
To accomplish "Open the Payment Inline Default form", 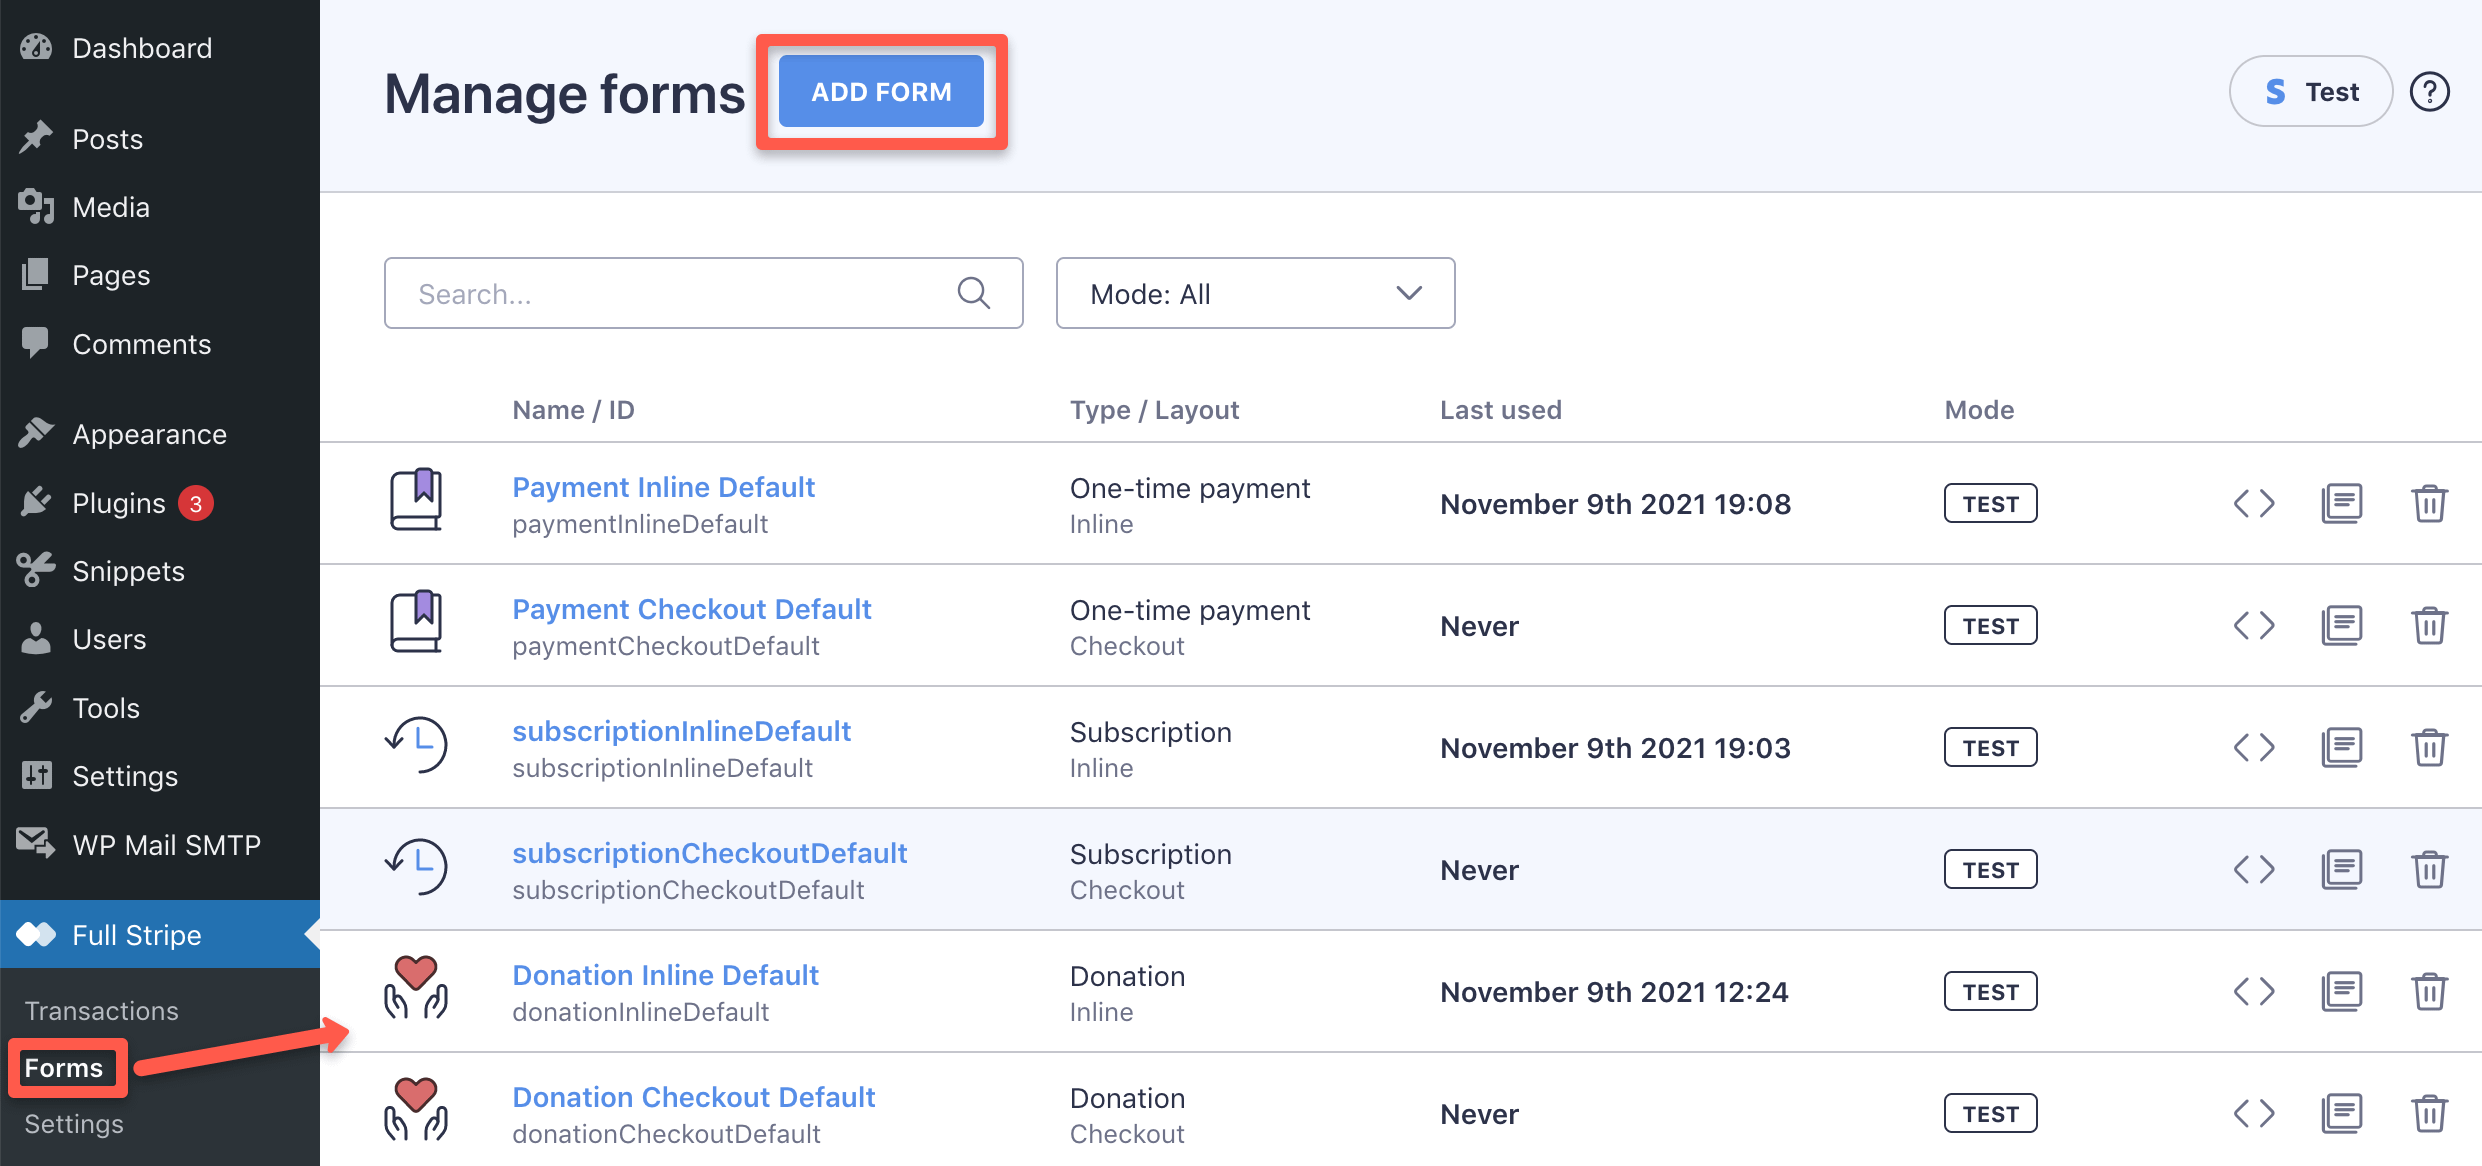I will pos(663,487).
